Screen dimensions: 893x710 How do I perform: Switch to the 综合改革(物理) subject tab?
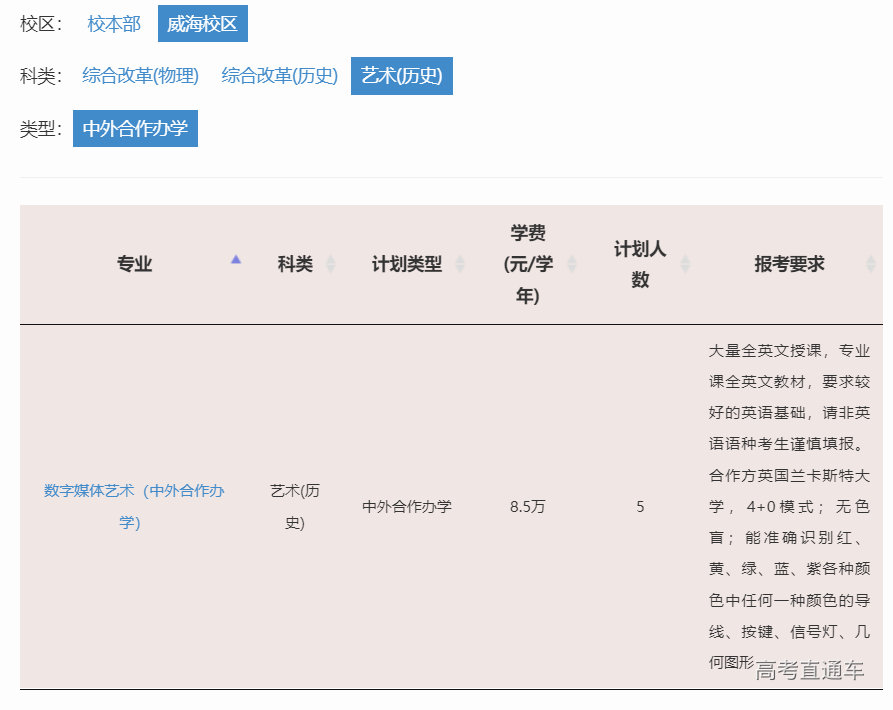point(141,75)
